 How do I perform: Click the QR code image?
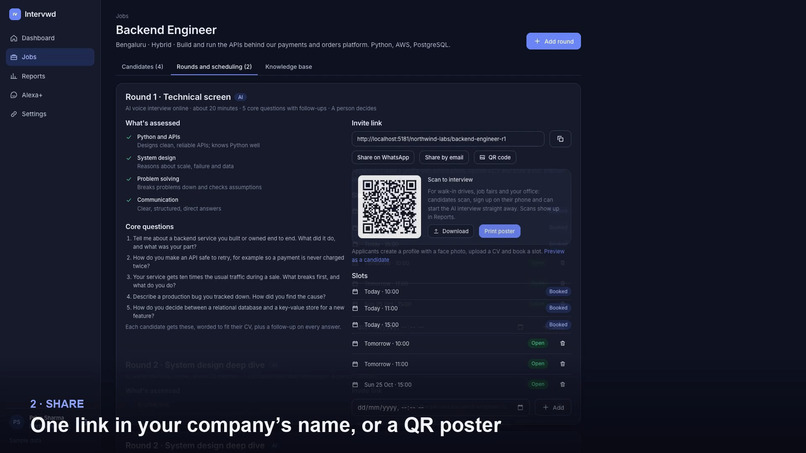389,207
